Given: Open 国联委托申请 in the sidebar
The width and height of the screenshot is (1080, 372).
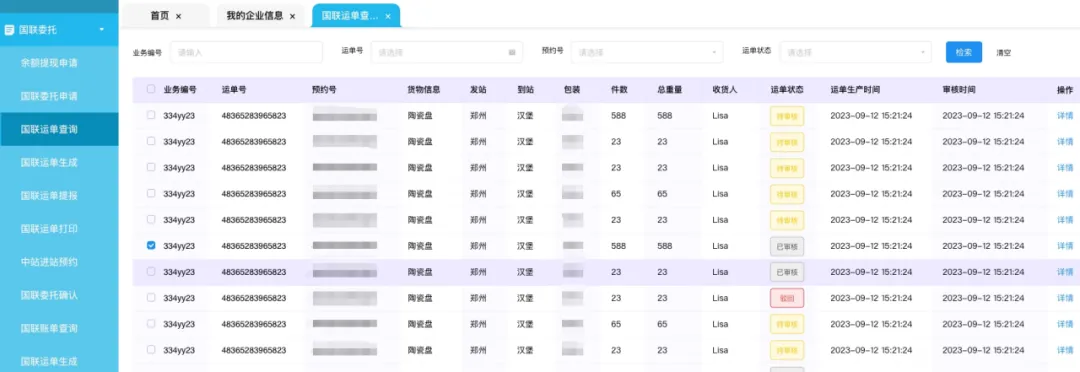Looking at the screenshot, I should coord(49,96).
